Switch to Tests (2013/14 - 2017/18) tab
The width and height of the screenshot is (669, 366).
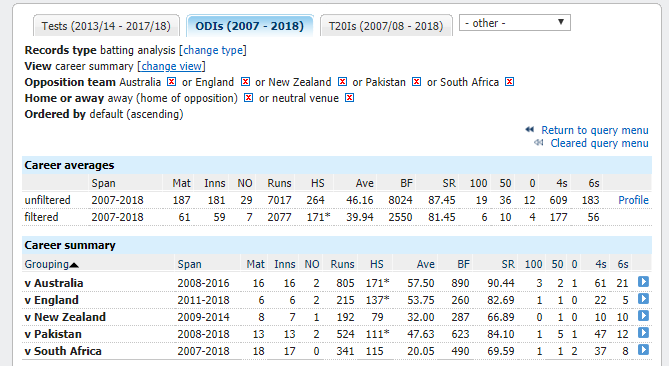click(106, 26)
